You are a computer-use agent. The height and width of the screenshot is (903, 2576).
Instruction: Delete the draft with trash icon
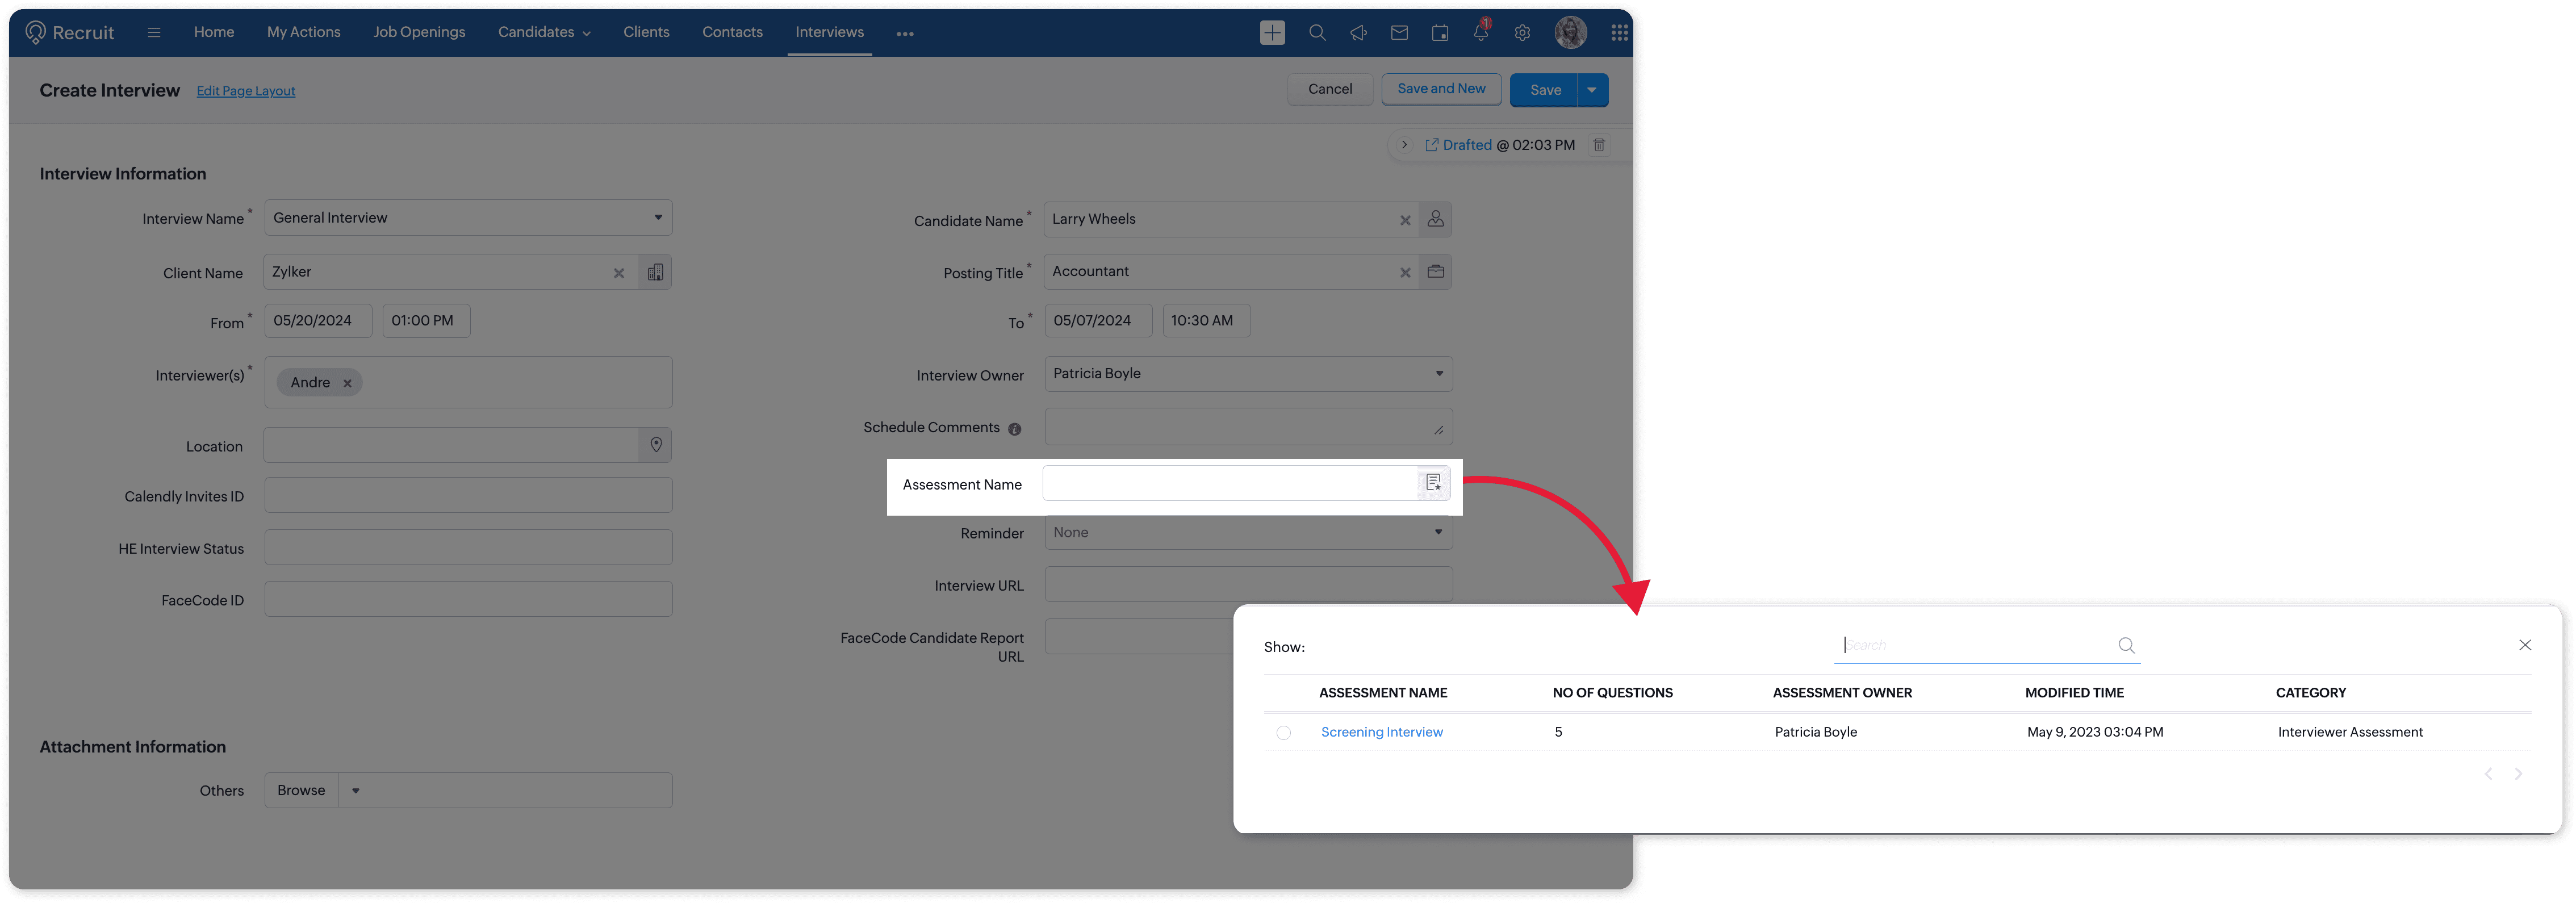pos(1599,145)
